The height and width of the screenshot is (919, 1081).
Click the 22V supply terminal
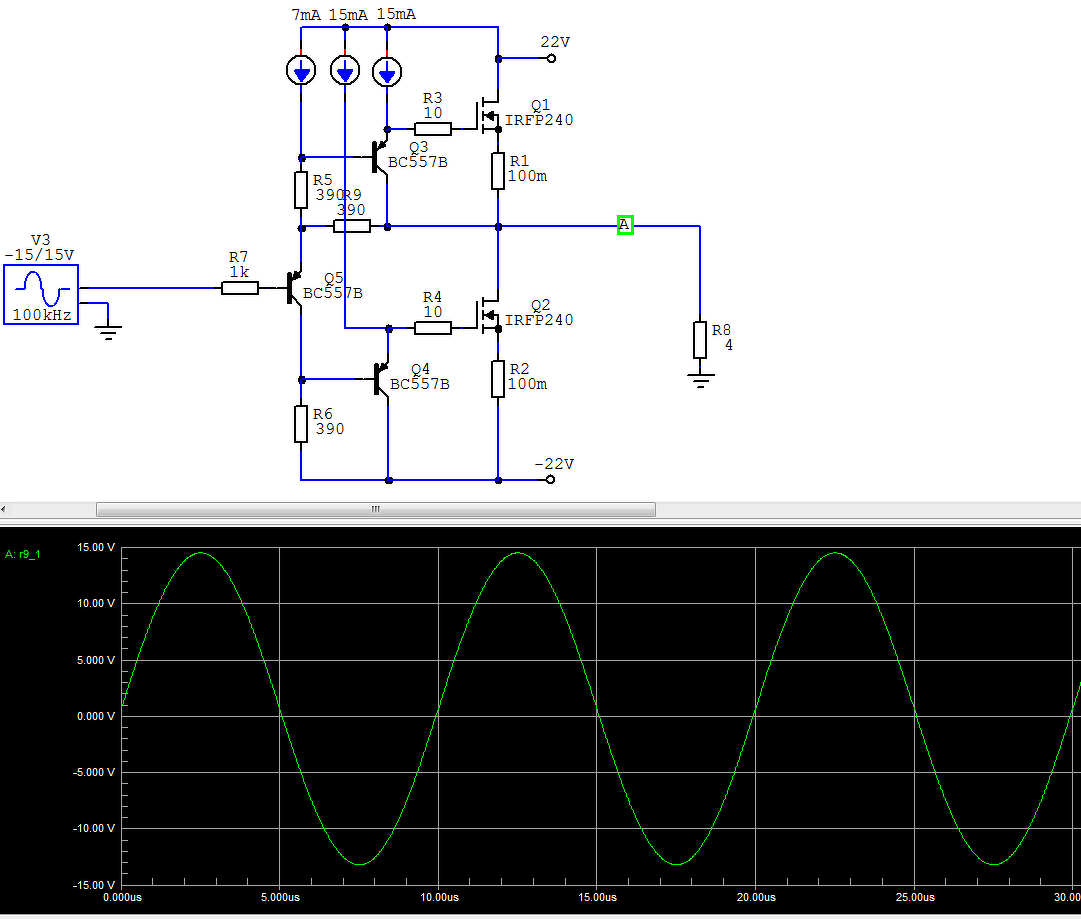point(551,59)
